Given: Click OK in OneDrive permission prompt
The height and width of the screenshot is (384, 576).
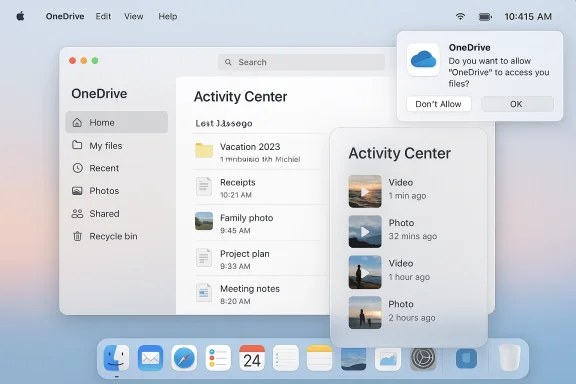Looking at the screenshot, I should coord(517,104).
